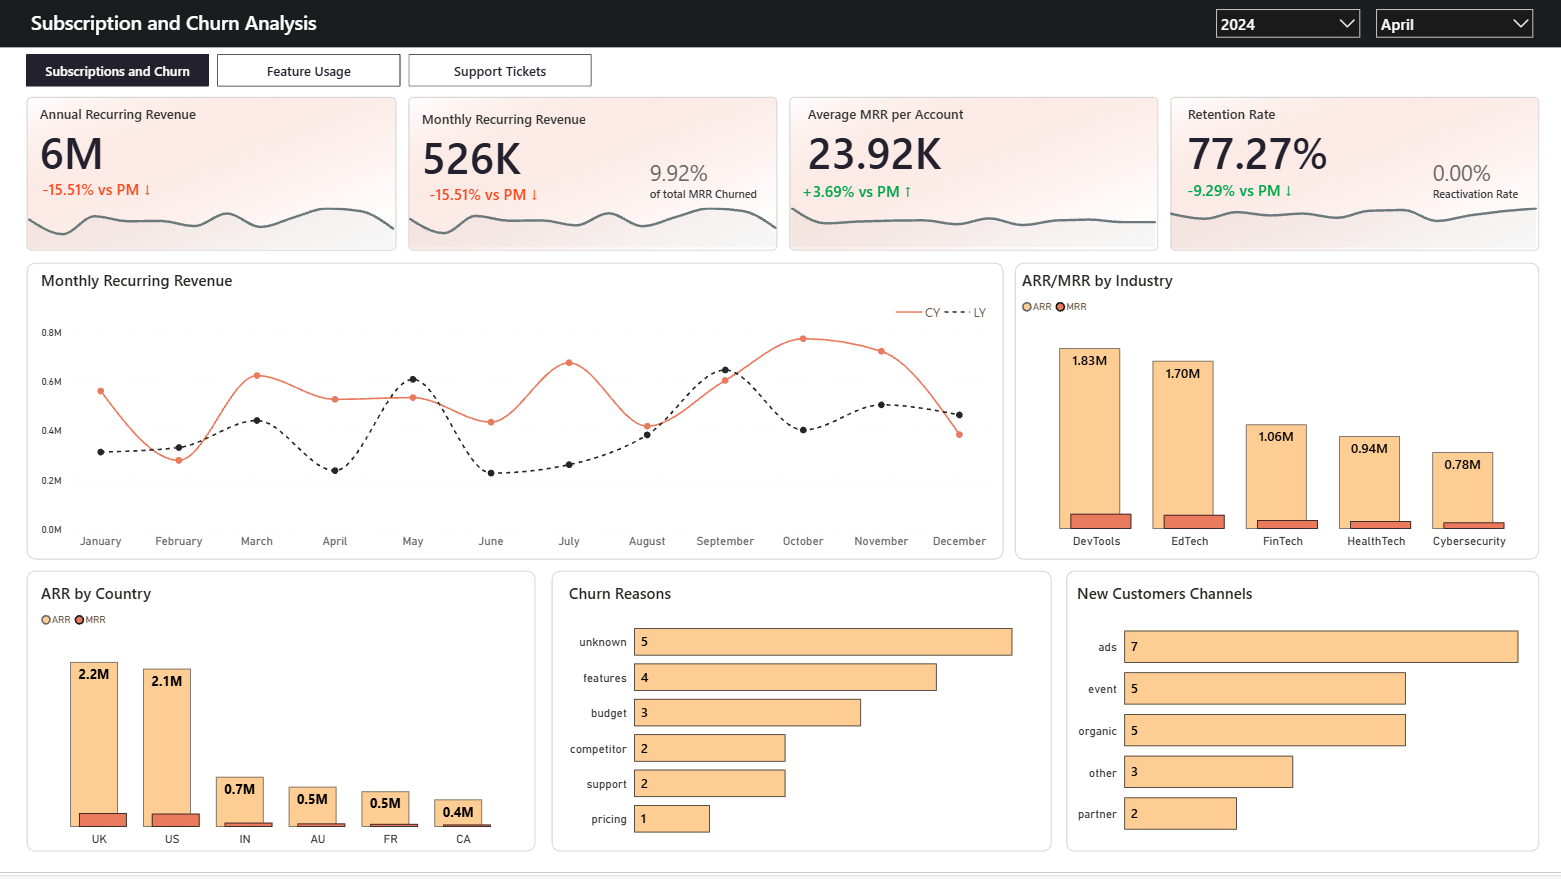The image size is (1561, 879).
Task: Click the CY data point for January
Action: [101, 391]
